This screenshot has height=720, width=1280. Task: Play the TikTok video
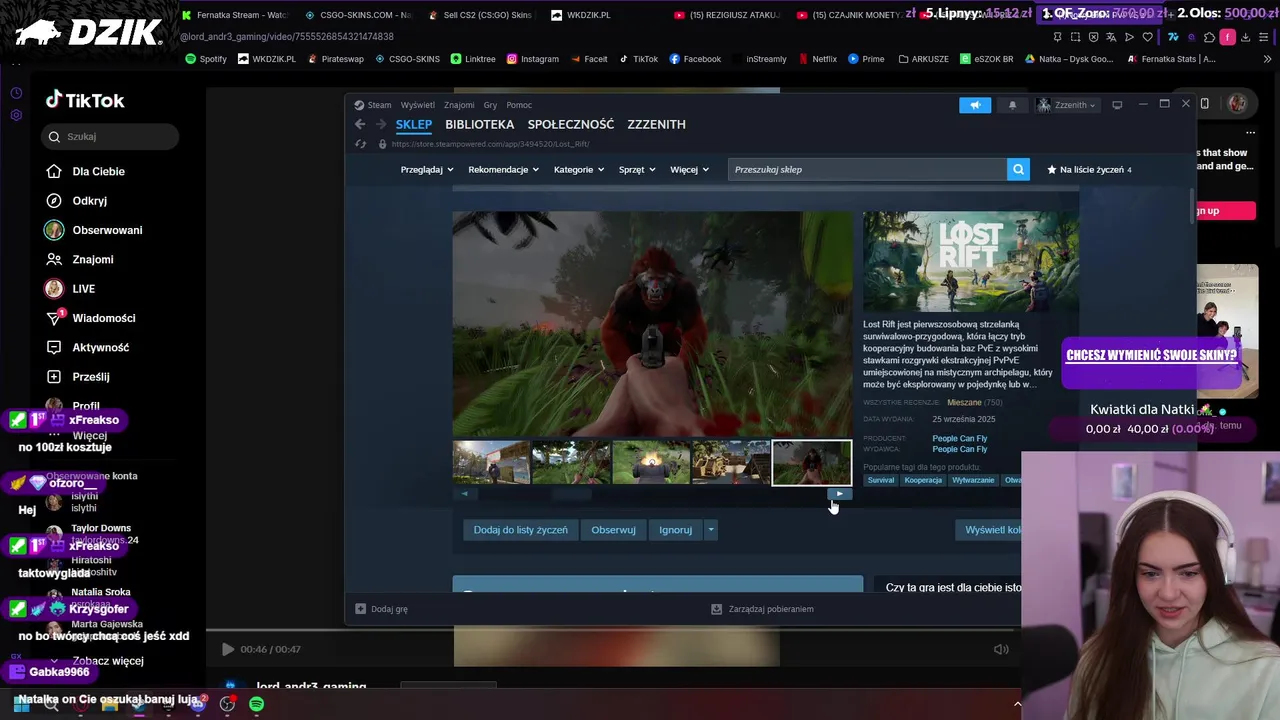click(x=228, y=649)
